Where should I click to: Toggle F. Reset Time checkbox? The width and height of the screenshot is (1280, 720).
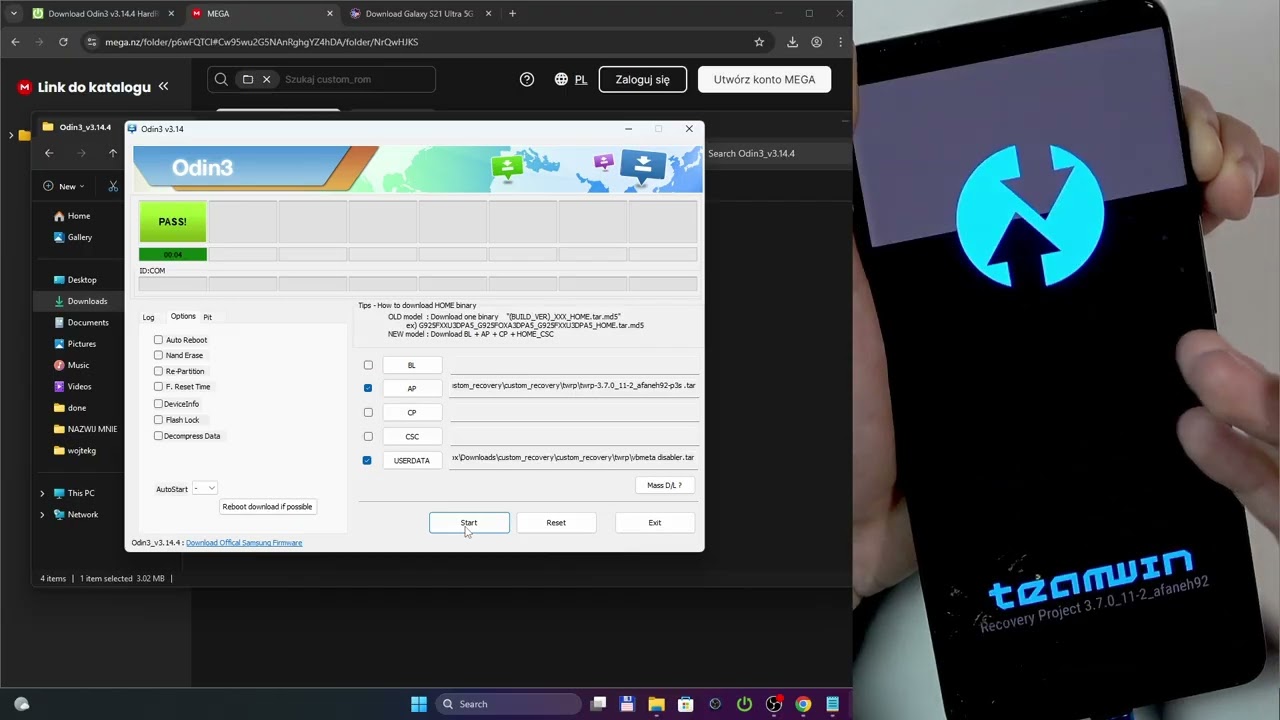(158, 386)
